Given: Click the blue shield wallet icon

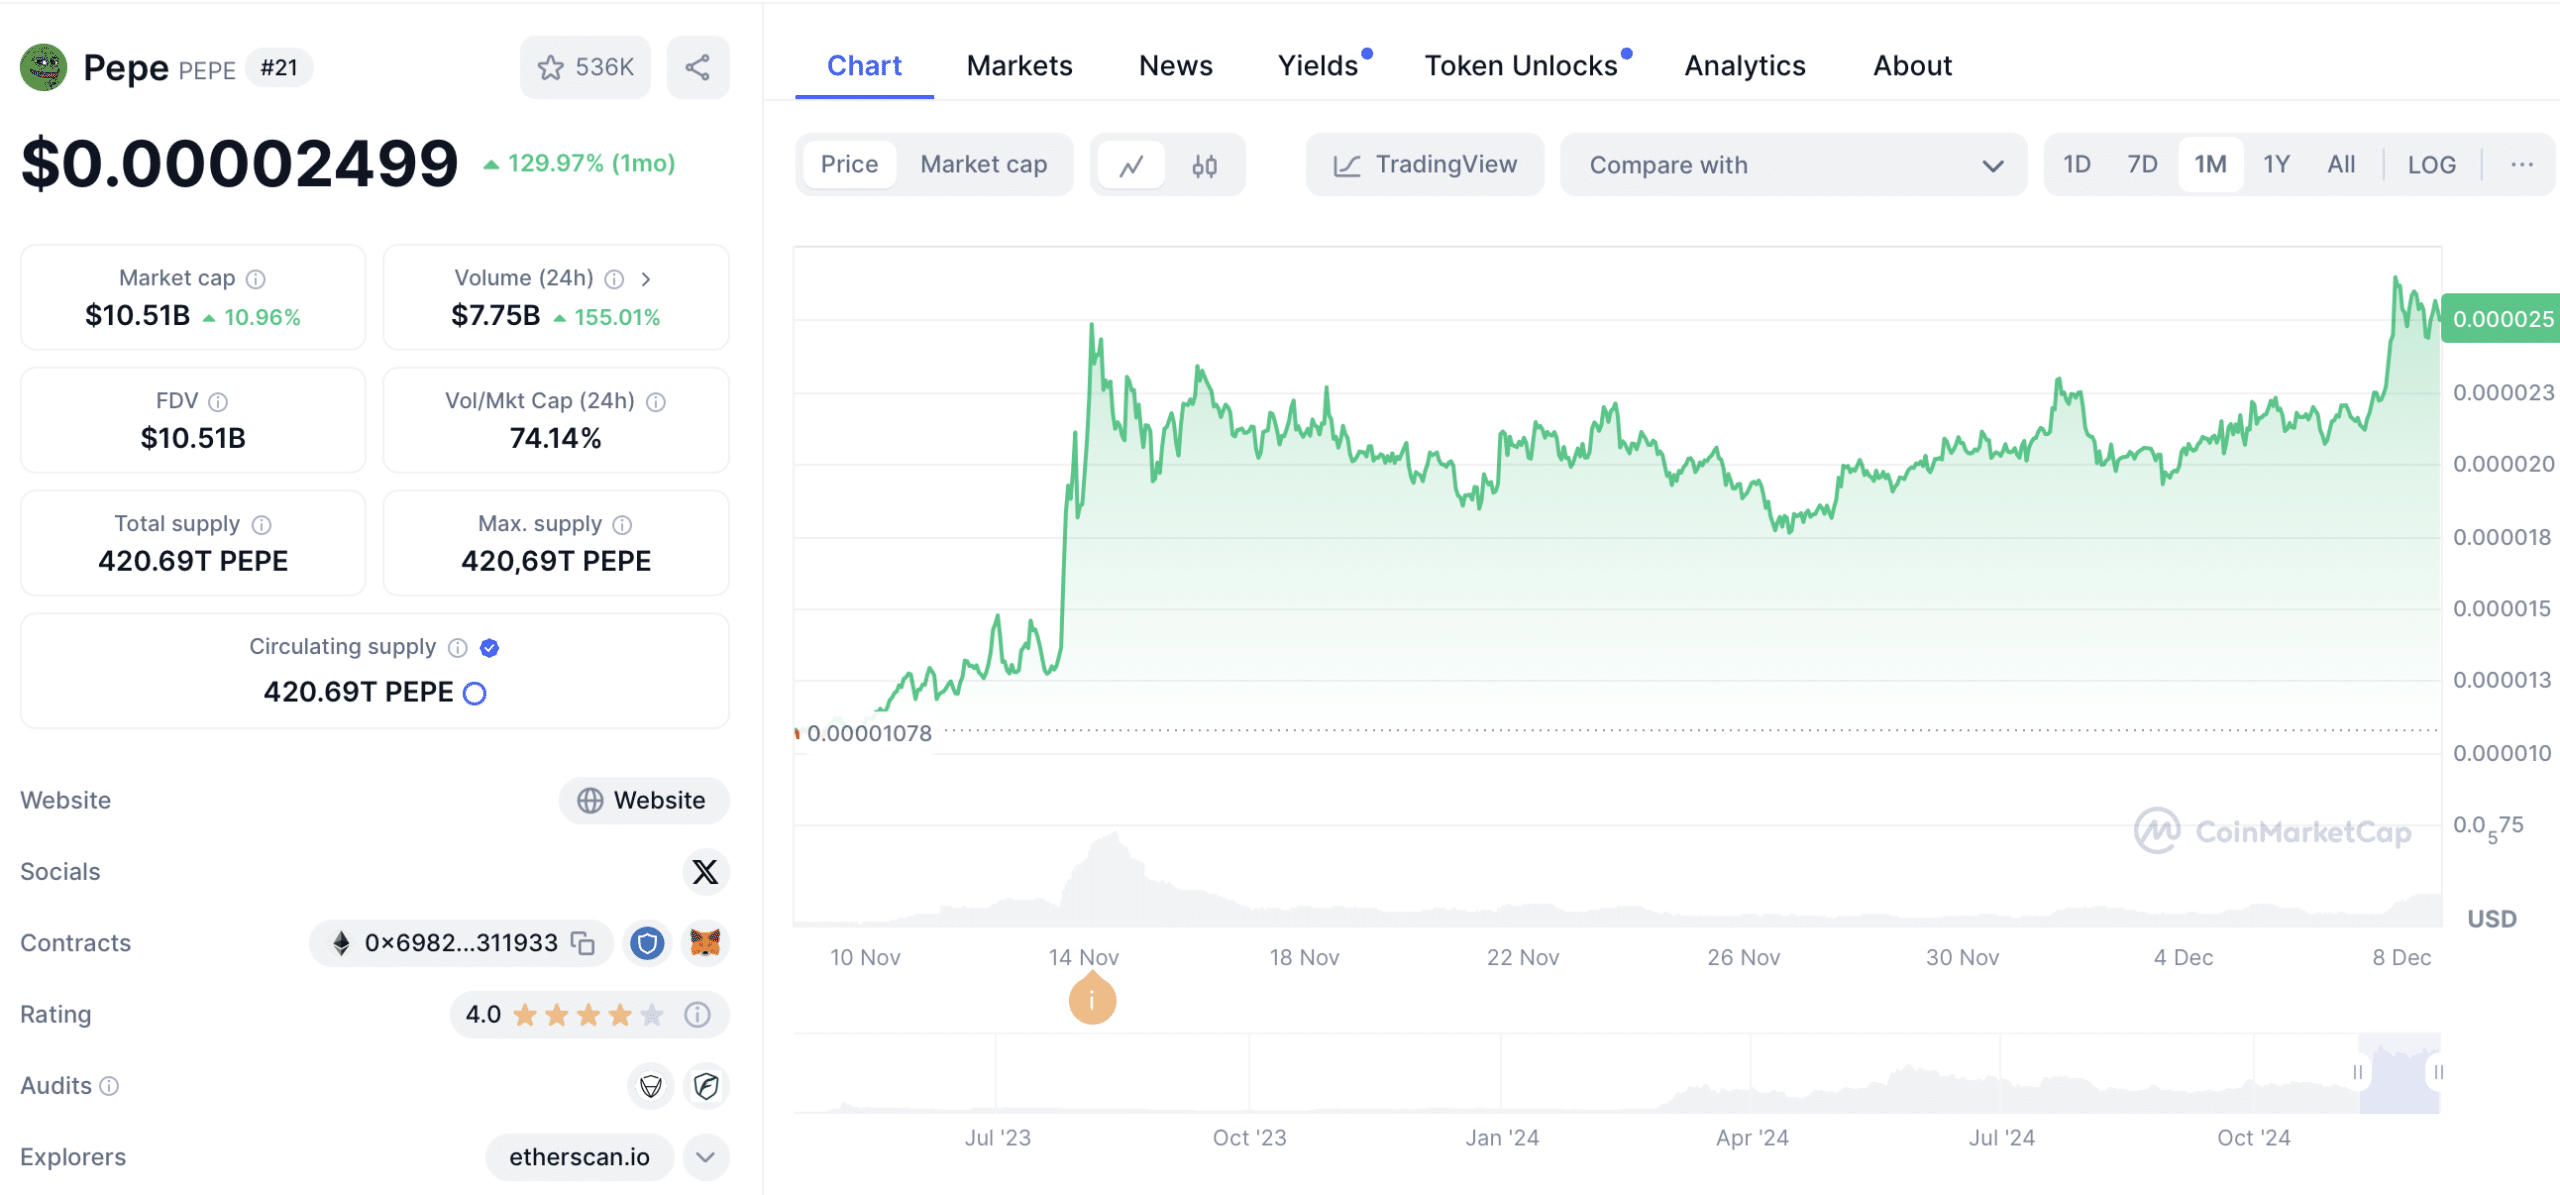Looking at the screenshot, I should tap(647, 943).
